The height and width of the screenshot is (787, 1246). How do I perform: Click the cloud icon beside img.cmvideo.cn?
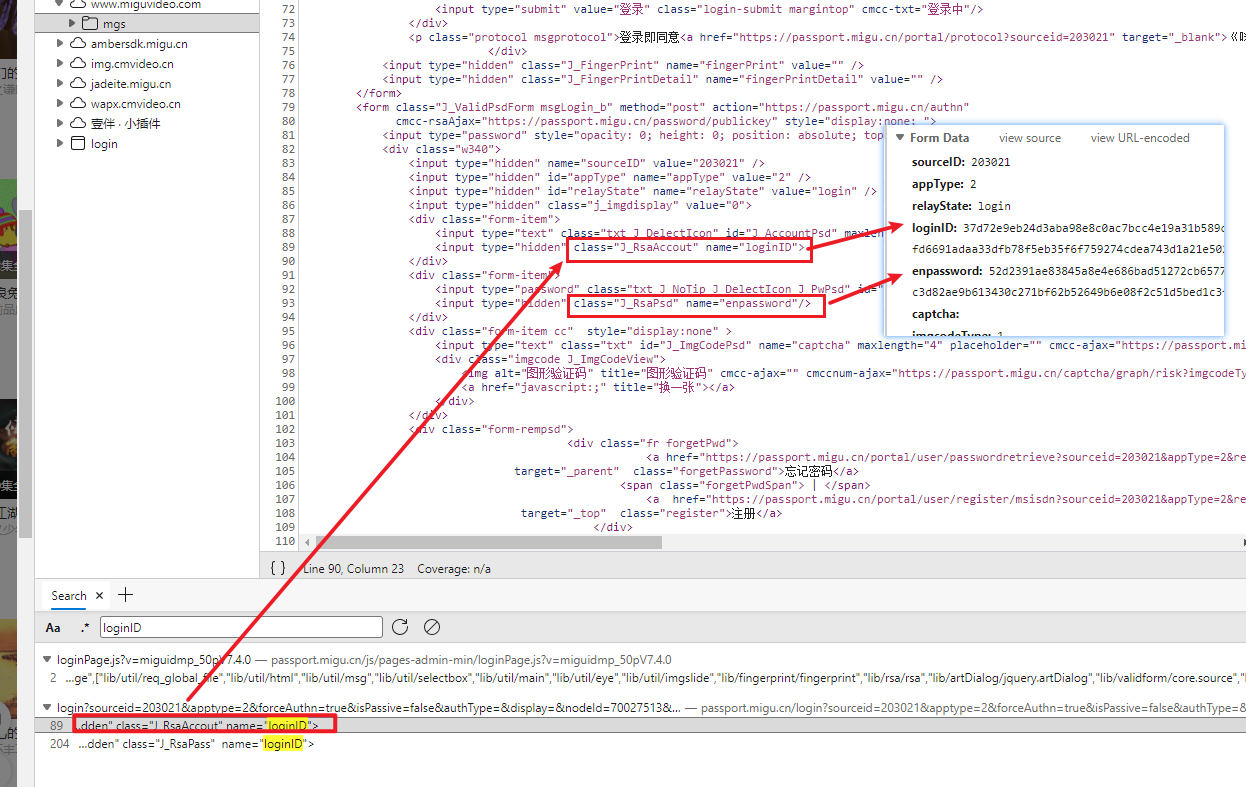click(x=78, y=63)
